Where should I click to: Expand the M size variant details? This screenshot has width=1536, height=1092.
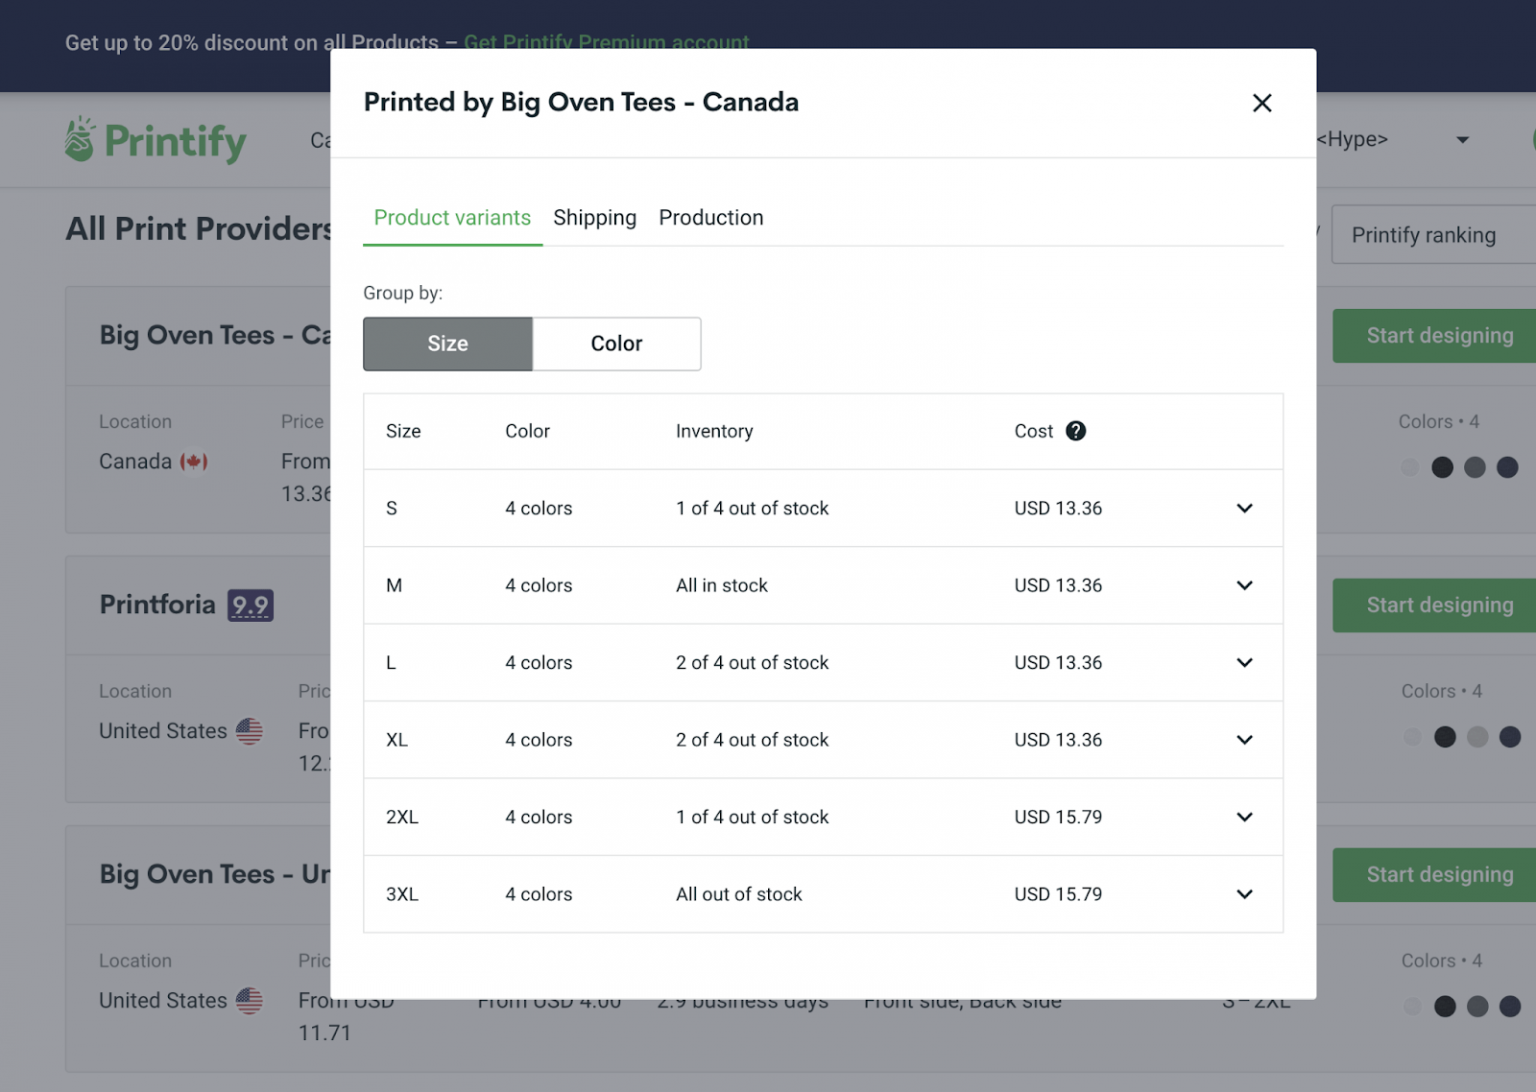(x=1244, y=585)
